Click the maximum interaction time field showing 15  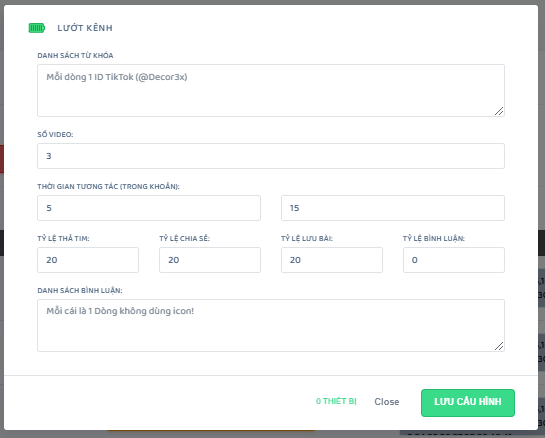click(393, 208)
